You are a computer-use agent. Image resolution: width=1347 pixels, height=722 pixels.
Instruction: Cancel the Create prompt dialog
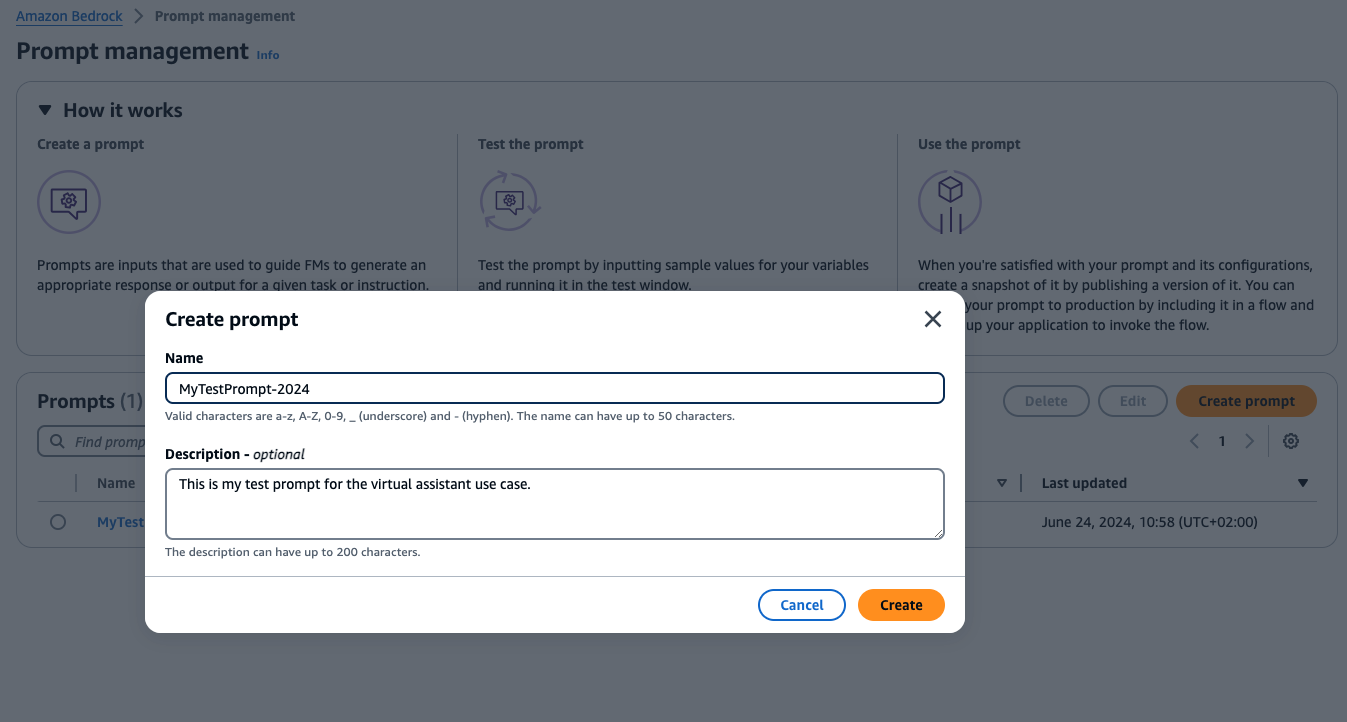point(801,605)
